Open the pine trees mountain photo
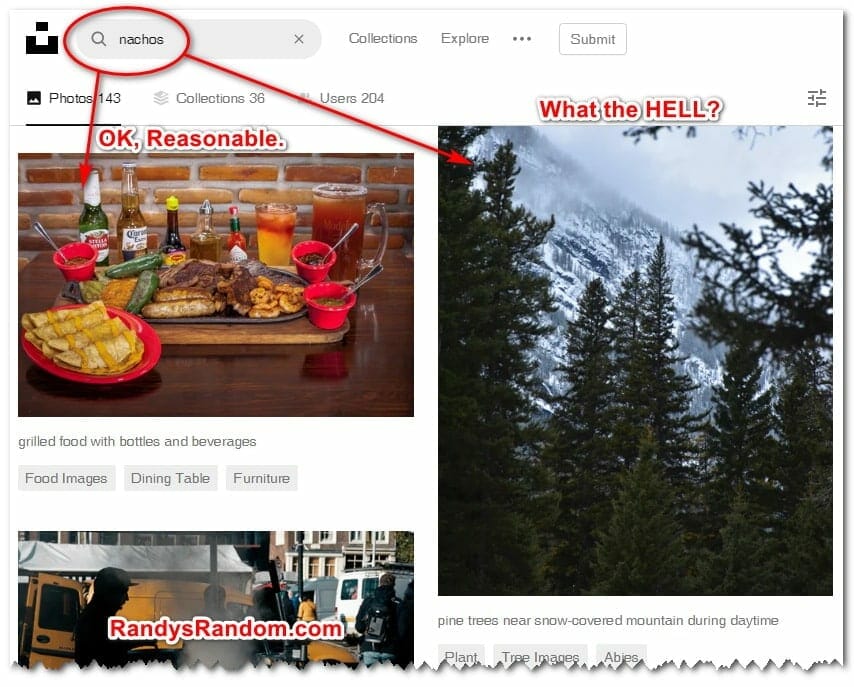This screenshot has height=687, width=854. pyautogui.click(x=635, y=361)
